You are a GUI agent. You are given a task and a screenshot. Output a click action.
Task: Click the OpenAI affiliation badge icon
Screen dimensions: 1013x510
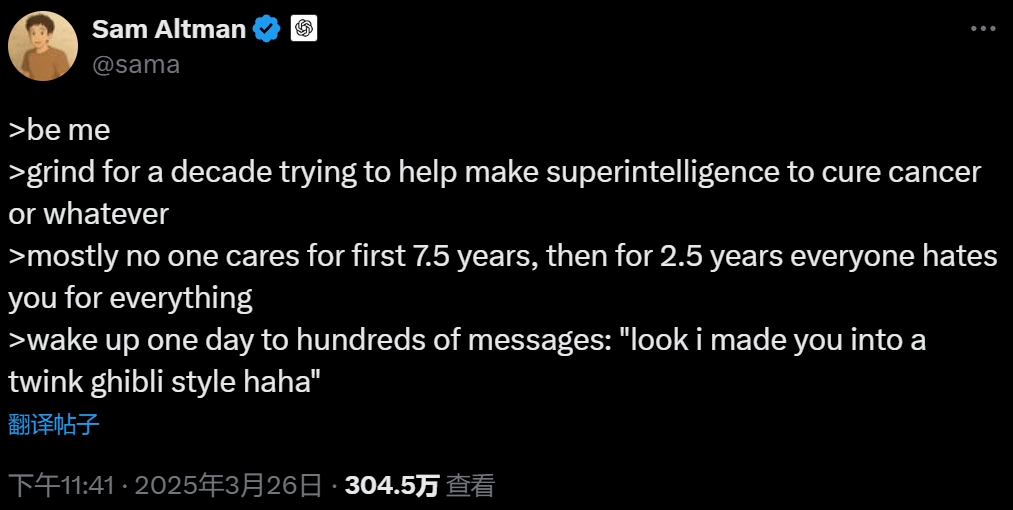(x=303, y=30)
